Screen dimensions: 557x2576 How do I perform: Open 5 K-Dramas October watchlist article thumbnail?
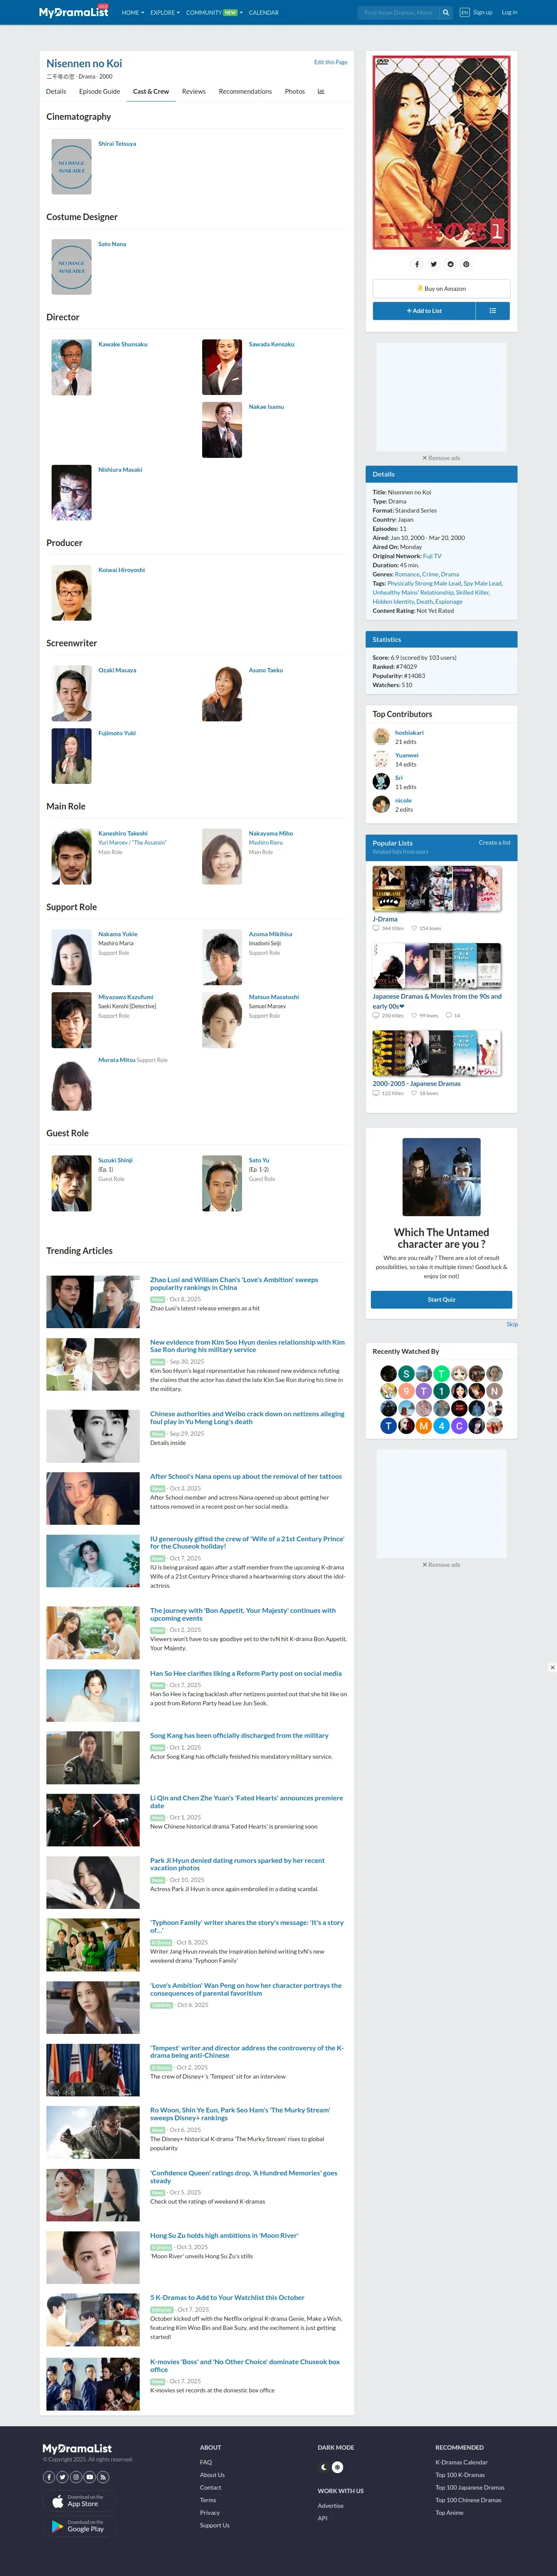point(93,2320)
